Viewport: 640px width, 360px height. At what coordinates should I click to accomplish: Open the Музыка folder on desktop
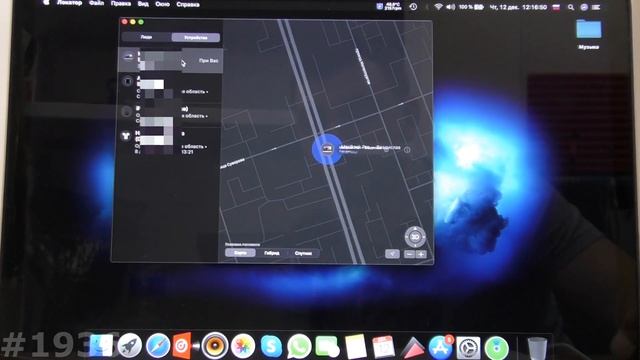tap(589, 34)
